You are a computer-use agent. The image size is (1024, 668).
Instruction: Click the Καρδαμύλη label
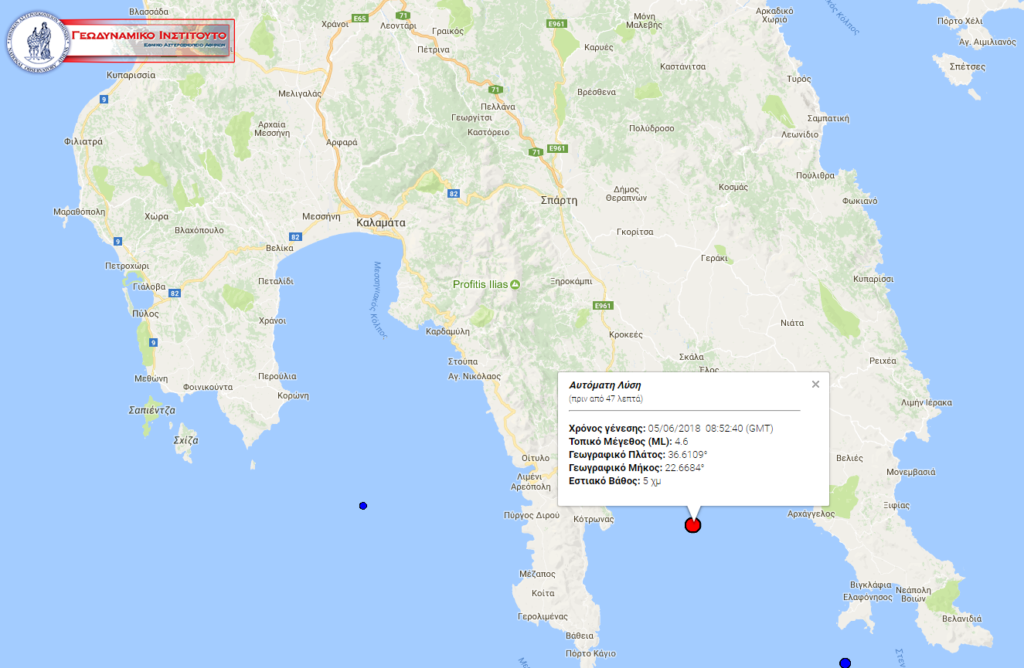point(447,332)
